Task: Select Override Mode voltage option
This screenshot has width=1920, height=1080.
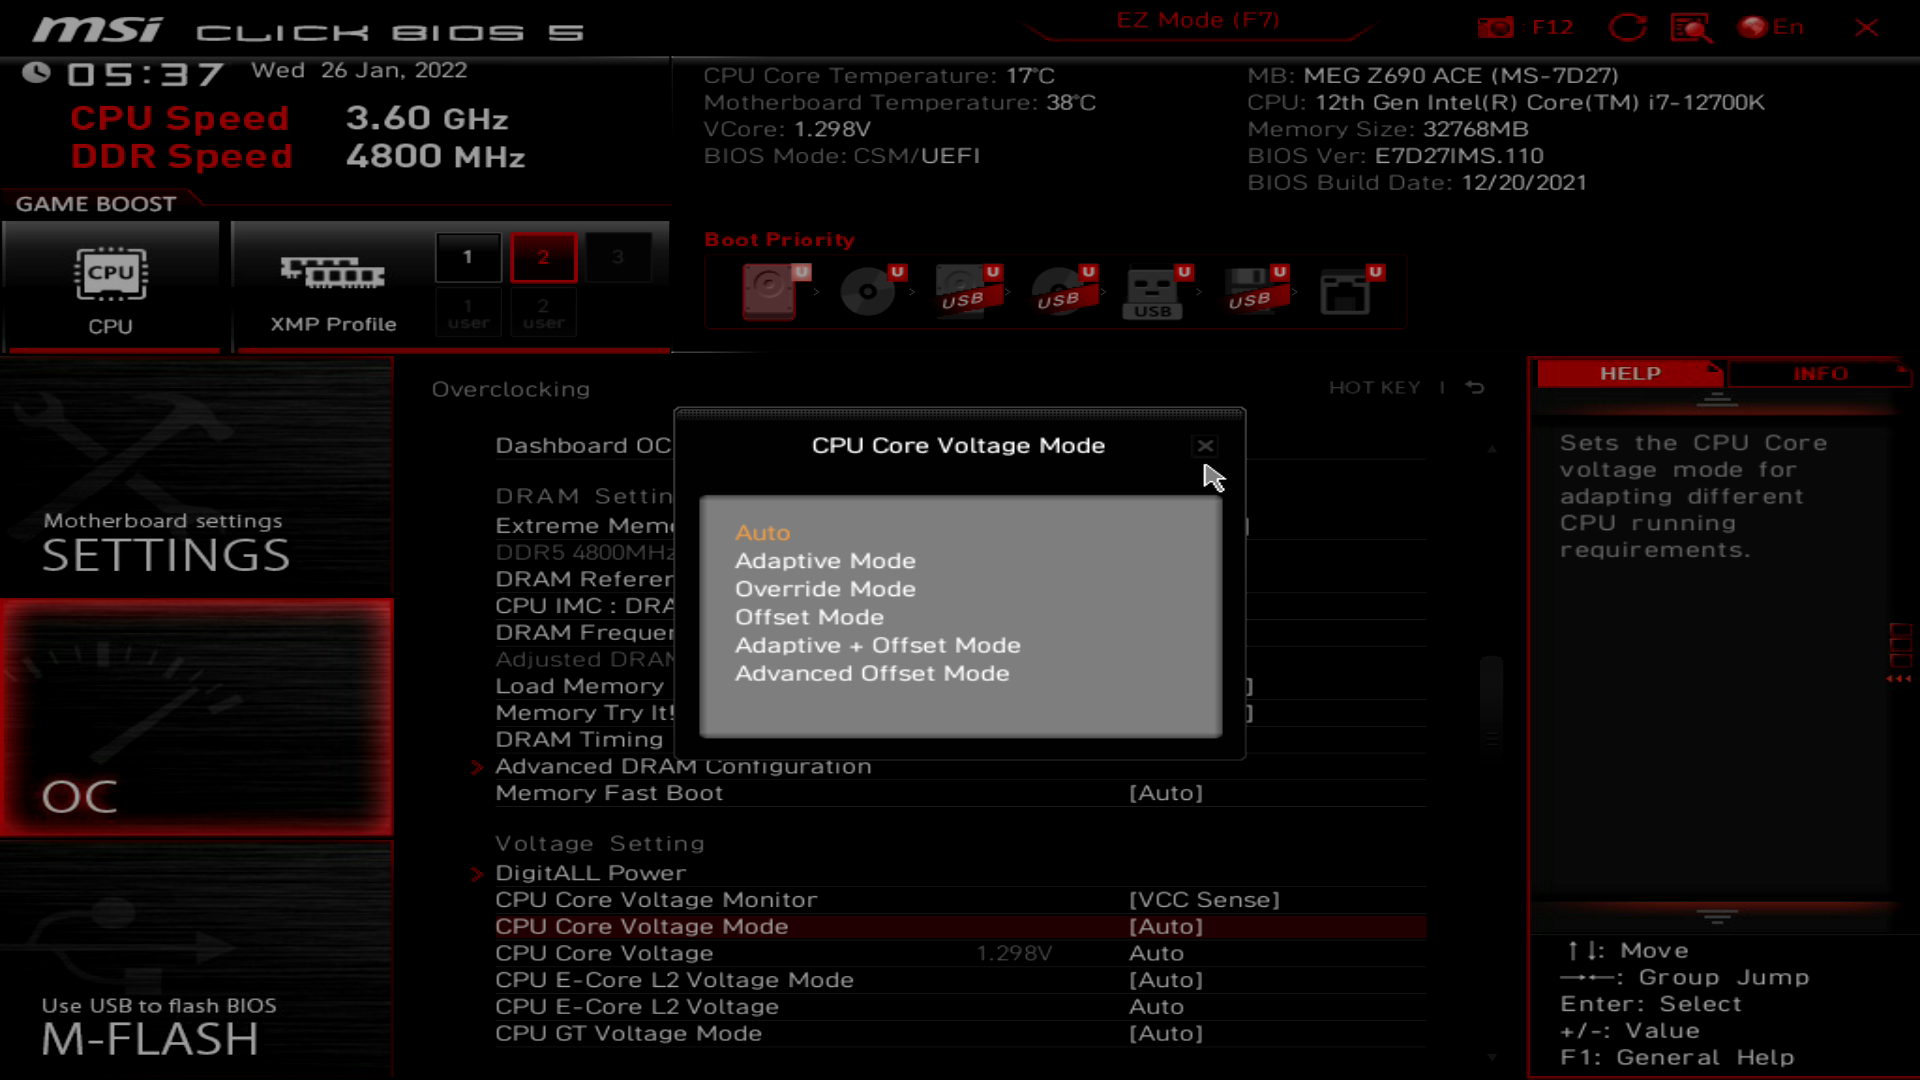Action: pos(825,589)
